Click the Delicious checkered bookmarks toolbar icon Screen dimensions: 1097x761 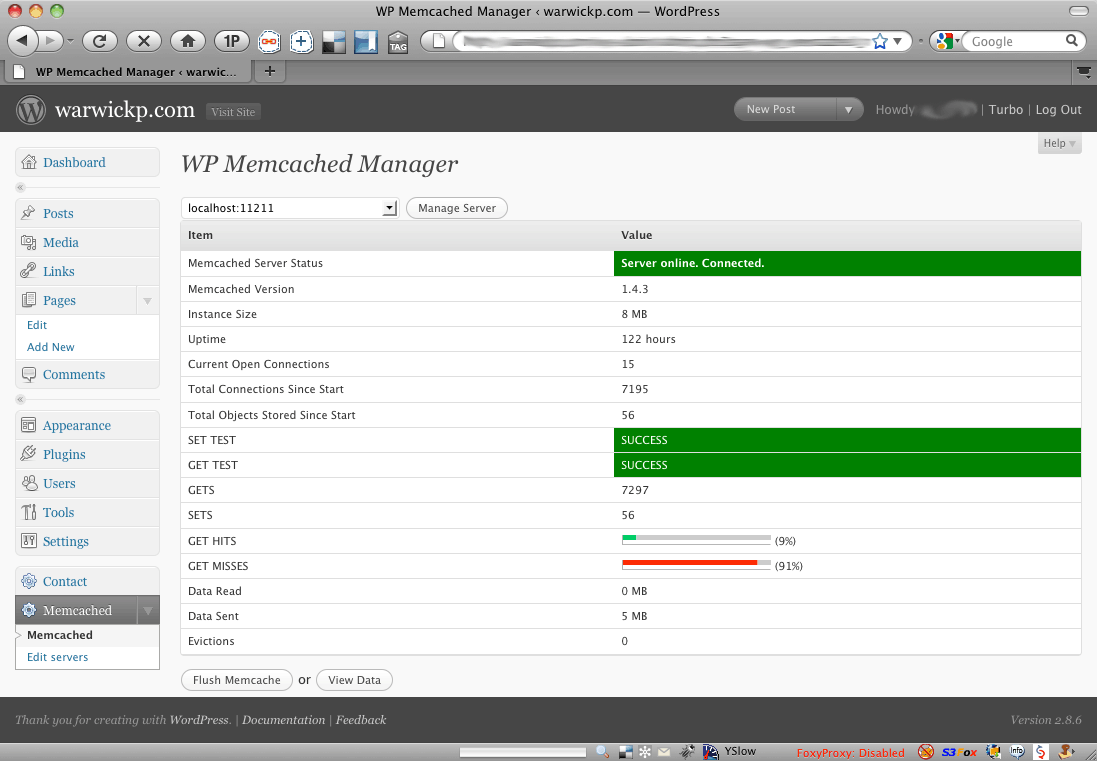click(334, 42)
